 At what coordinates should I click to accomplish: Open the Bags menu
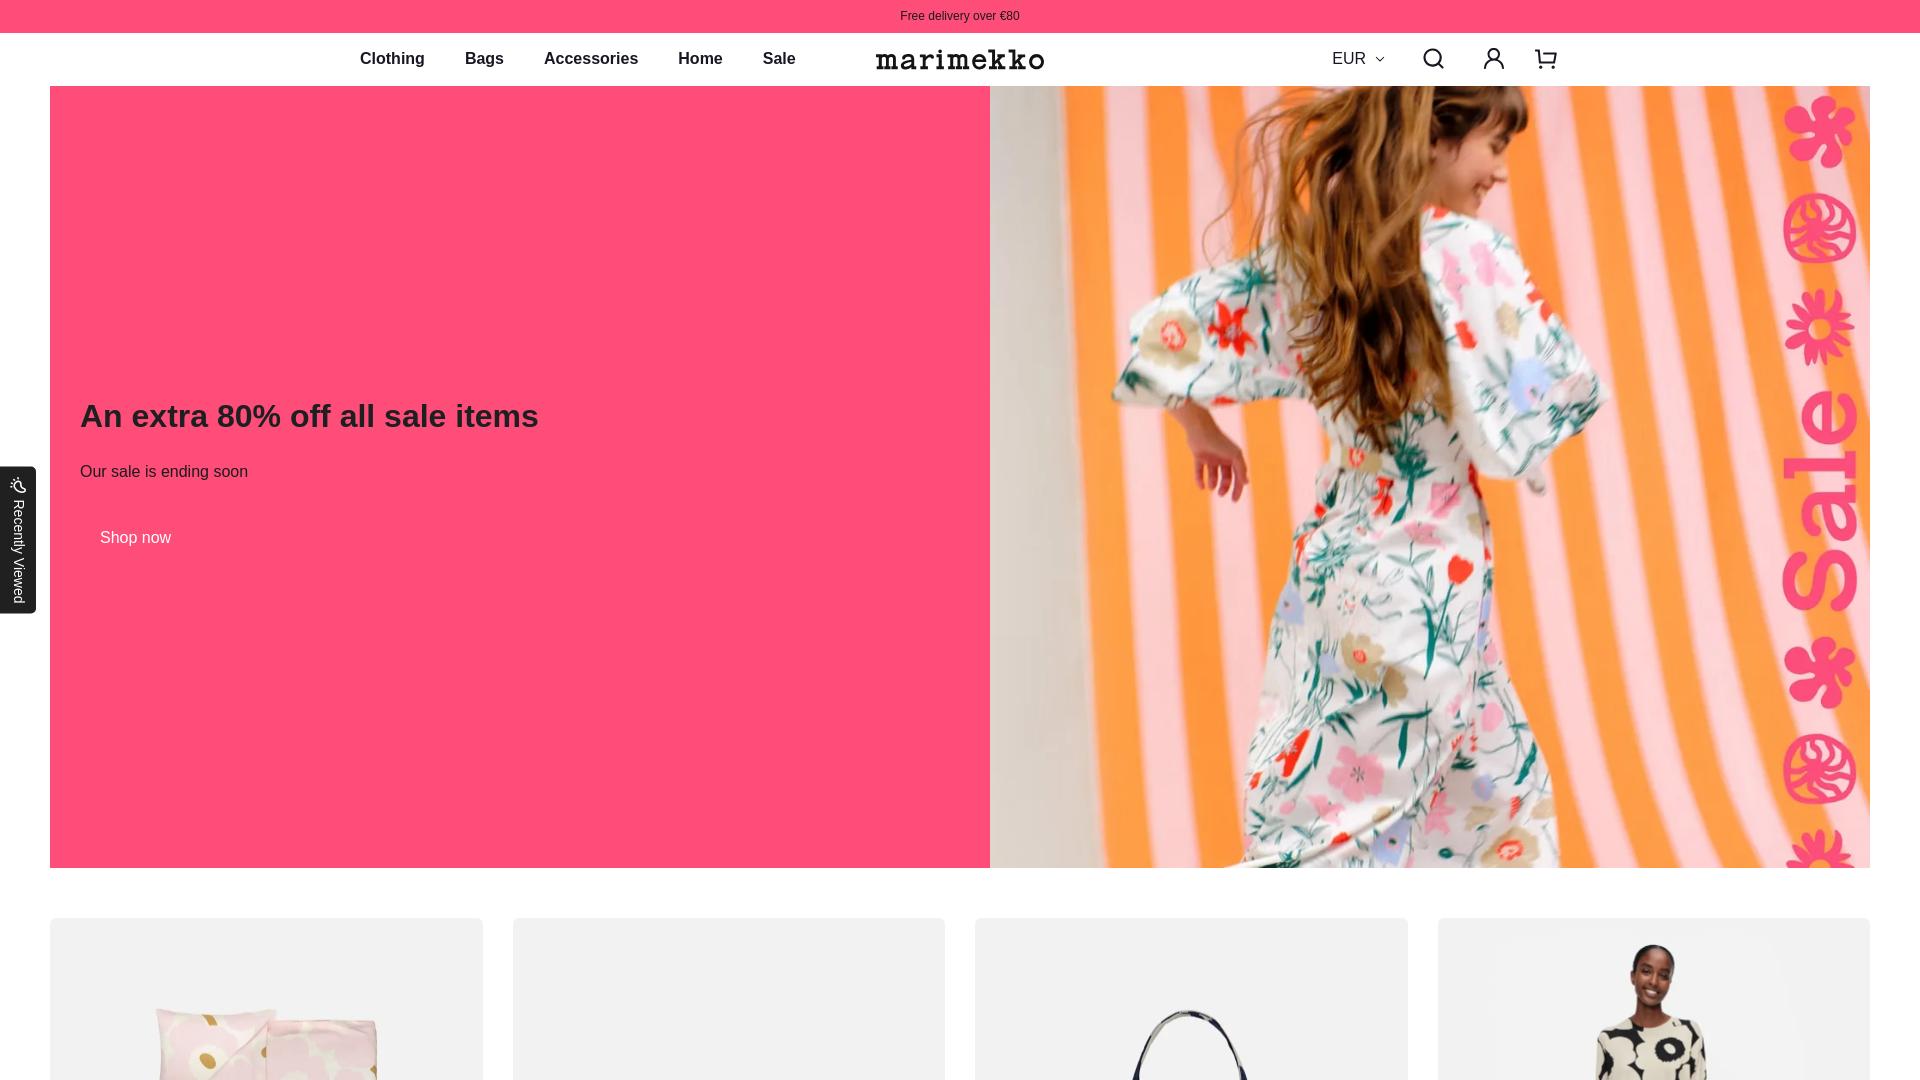(x=484, y=59)
